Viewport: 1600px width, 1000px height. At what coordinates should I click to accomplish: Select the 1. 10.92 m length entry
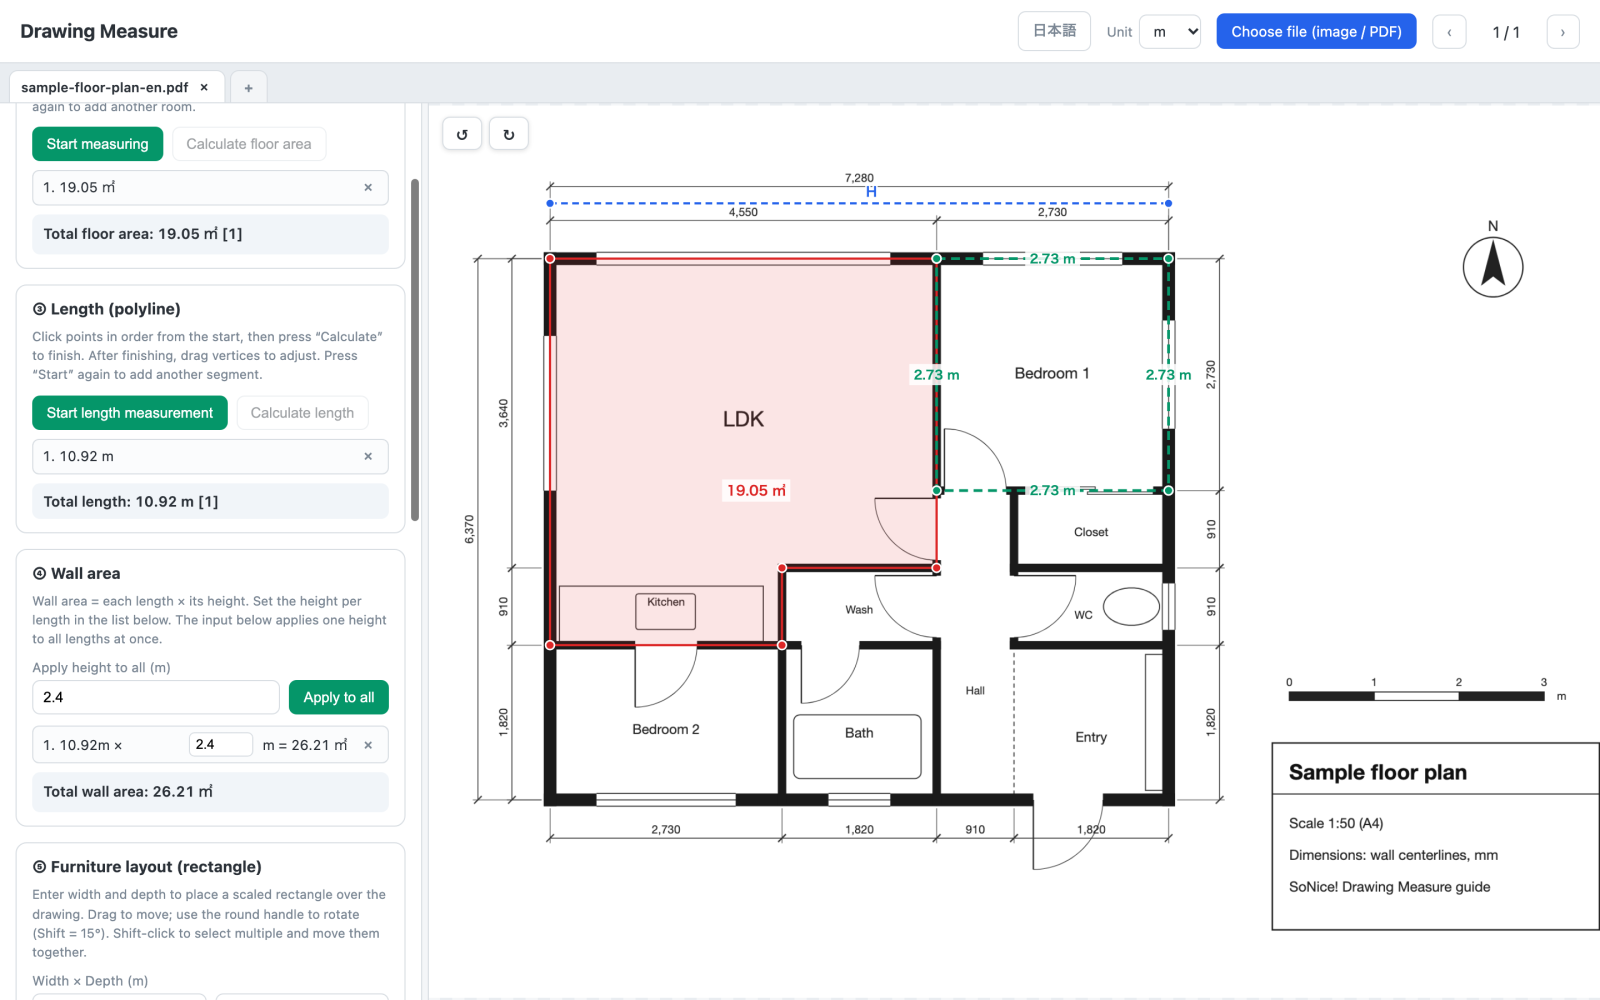[210, 456]
